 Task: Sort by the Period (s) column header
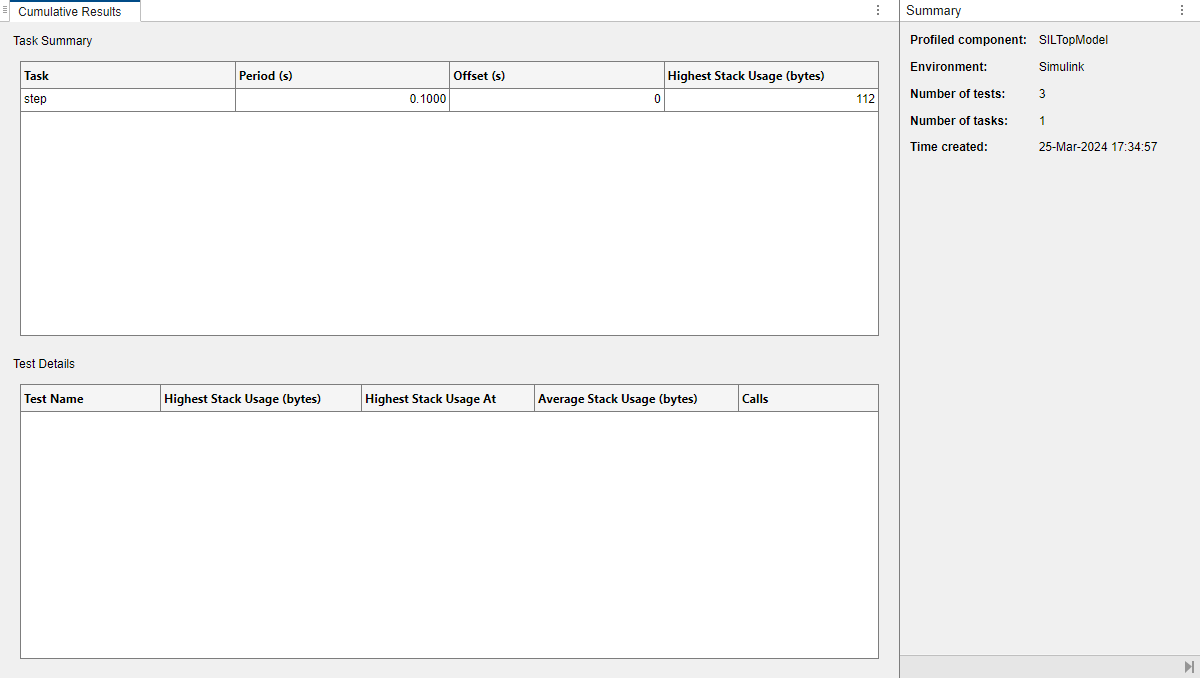click(x=342, y=76)
